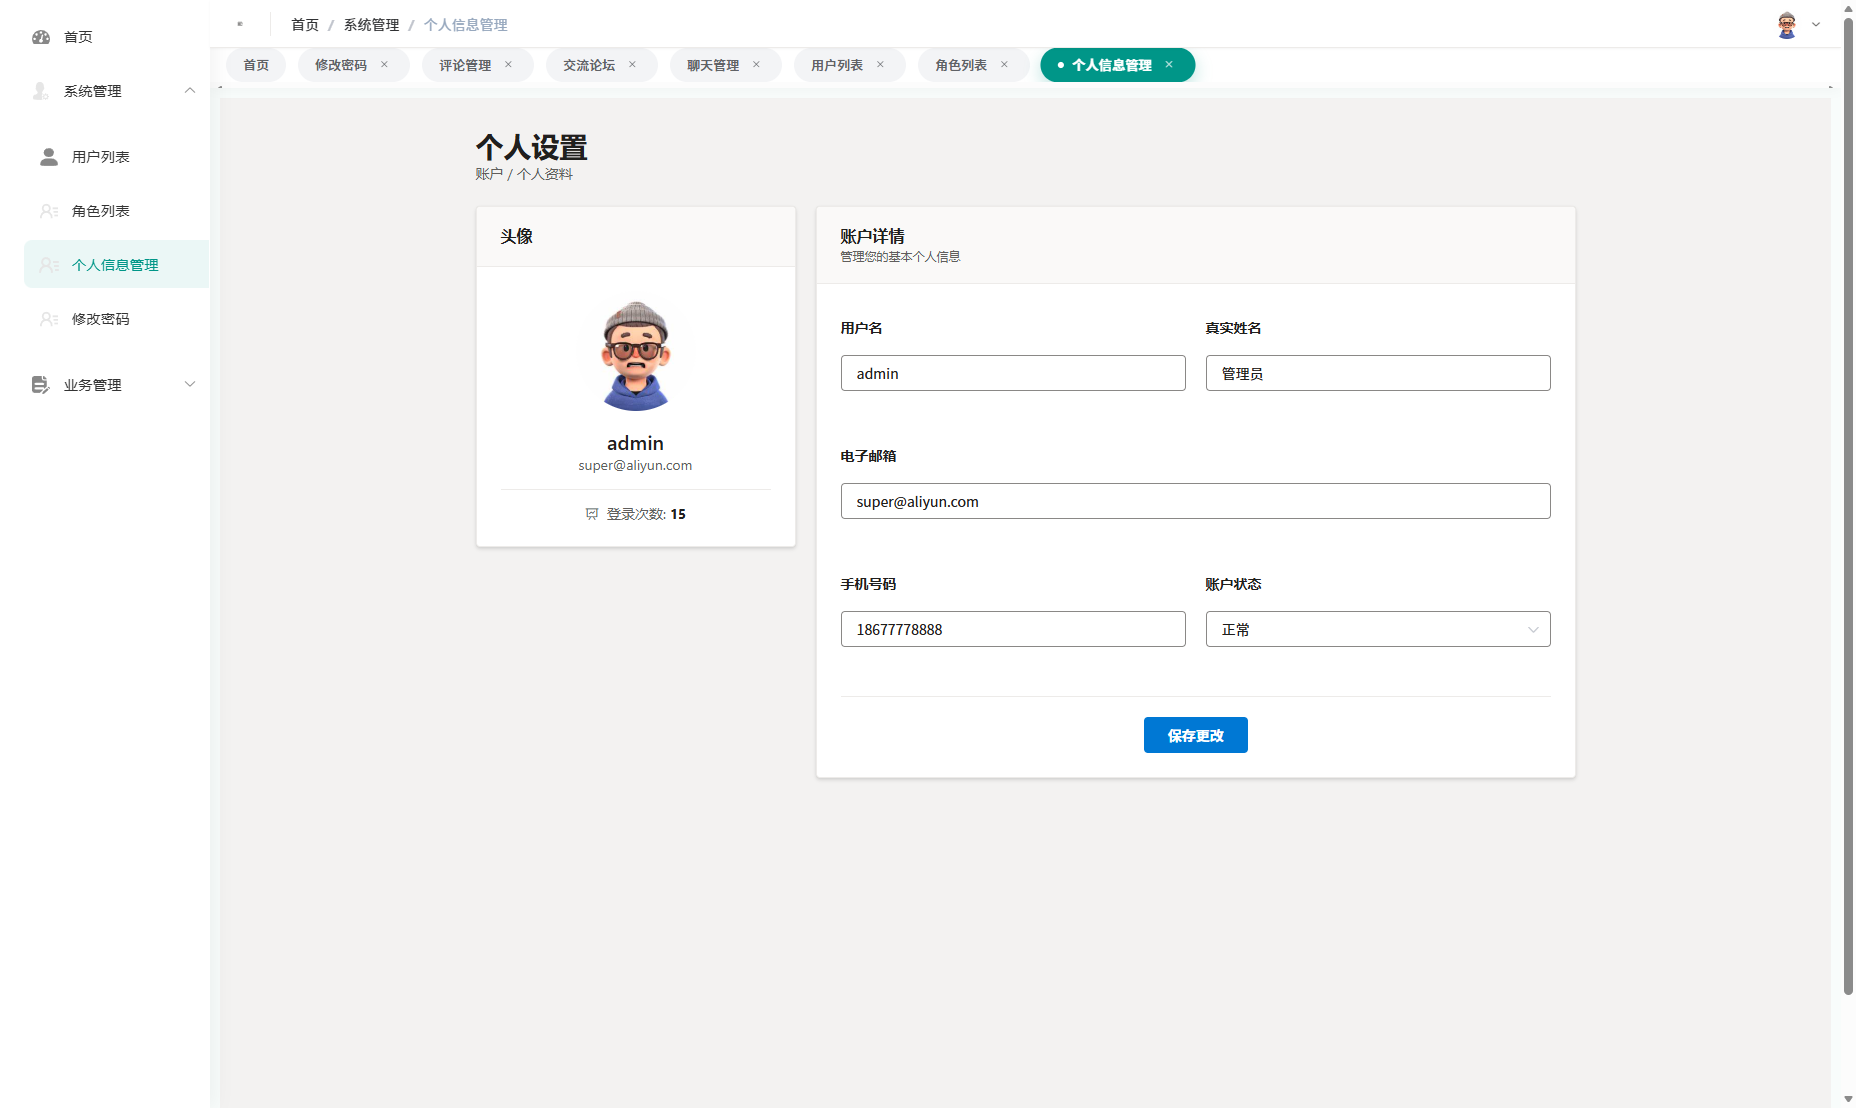Image resolution: width=1856 pixels, height=1108 pixels.
Task: Click the 角色列表 role icon
Action: 47,211
